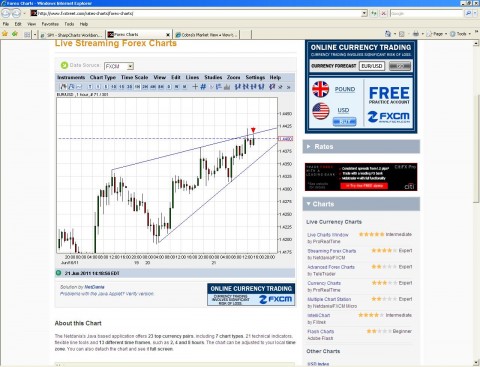Click the line chart icon in chart toolbar

tap(79, 87)
